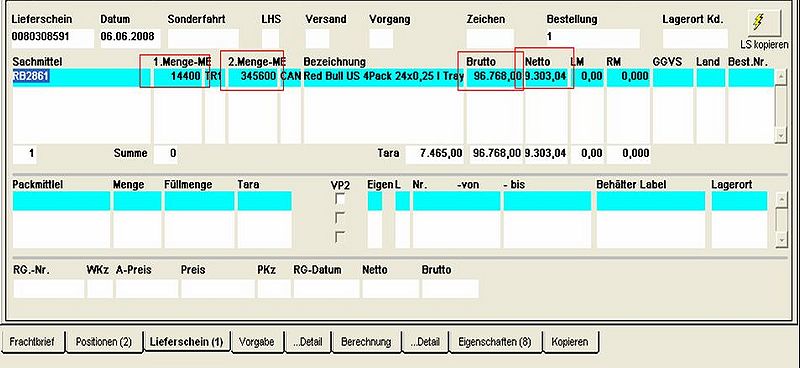Click the Land cell in the item row
800x368 pixels.
tap(710, 77)
